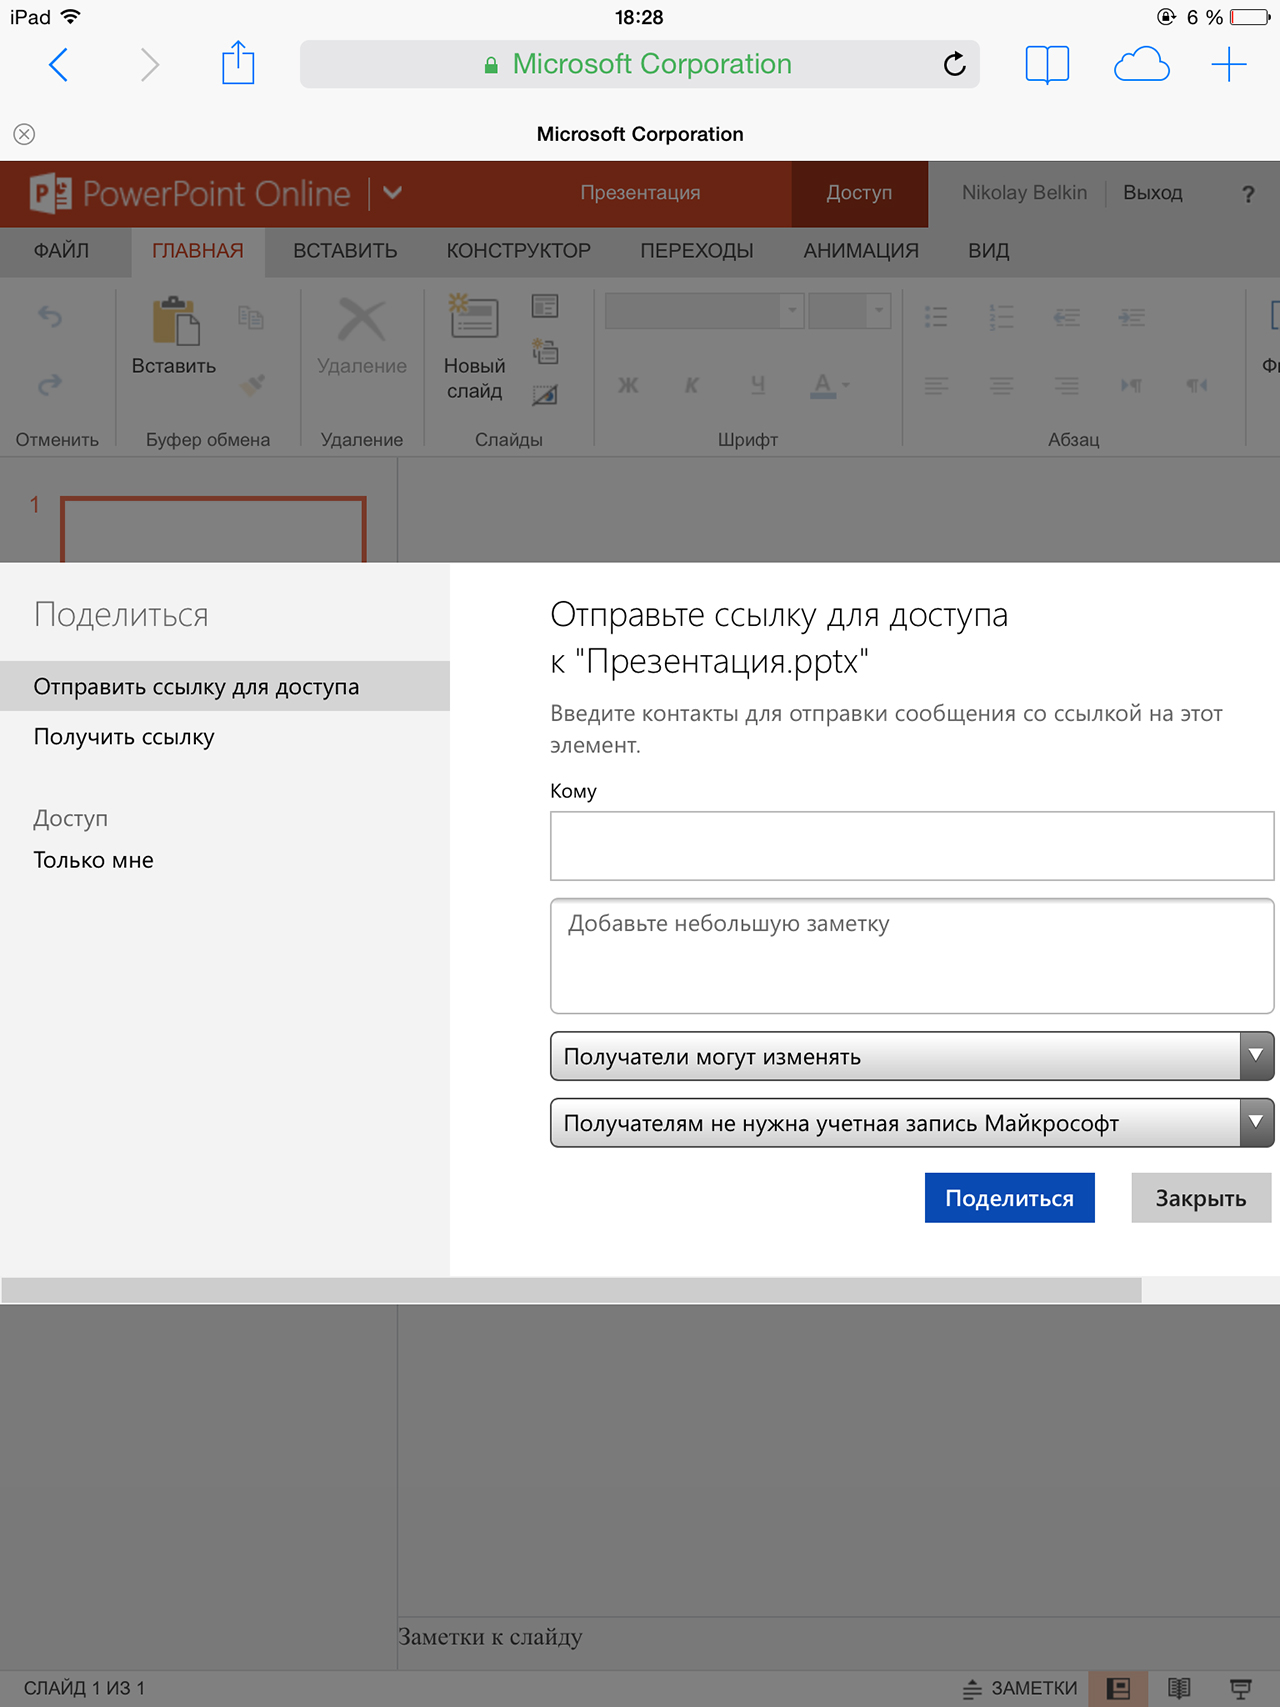
Task: Click the dialog horizontal scrollbar
Action: click(571, 1290)
